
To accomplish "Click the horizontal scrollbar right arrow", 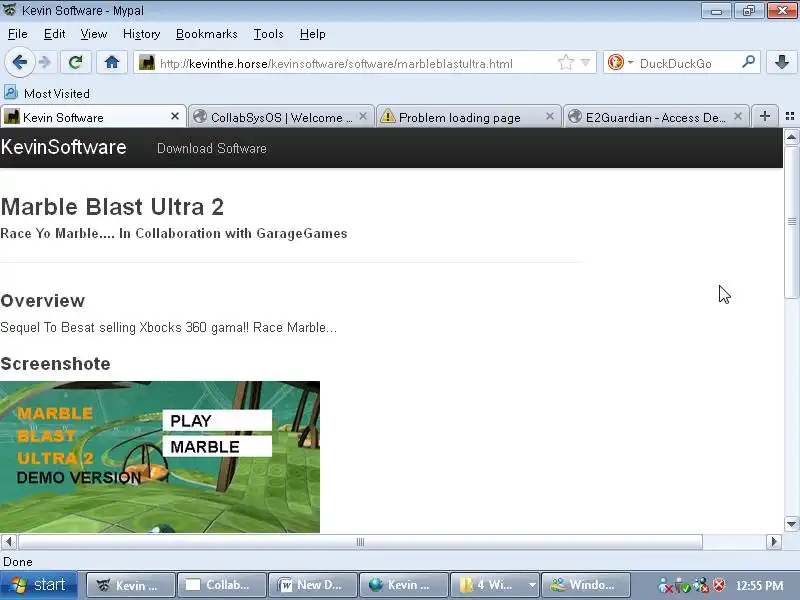I will pyautogui.click(x=773, y=541).
